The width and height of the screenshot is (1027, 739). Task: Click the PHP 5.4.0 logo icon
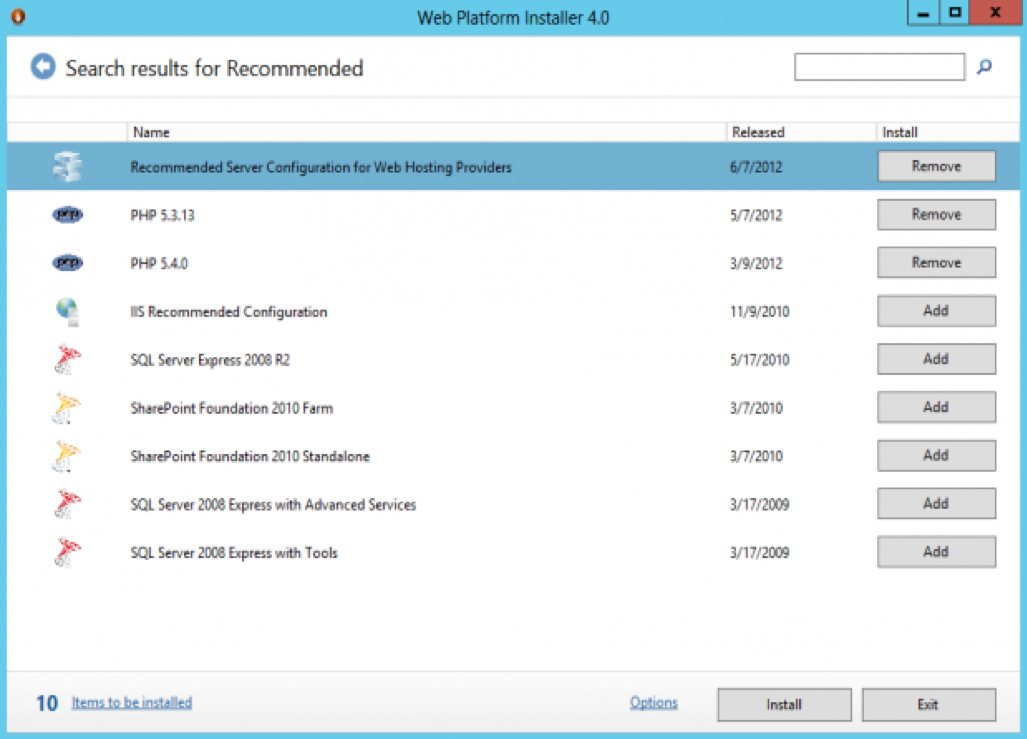tap(67, 263)
